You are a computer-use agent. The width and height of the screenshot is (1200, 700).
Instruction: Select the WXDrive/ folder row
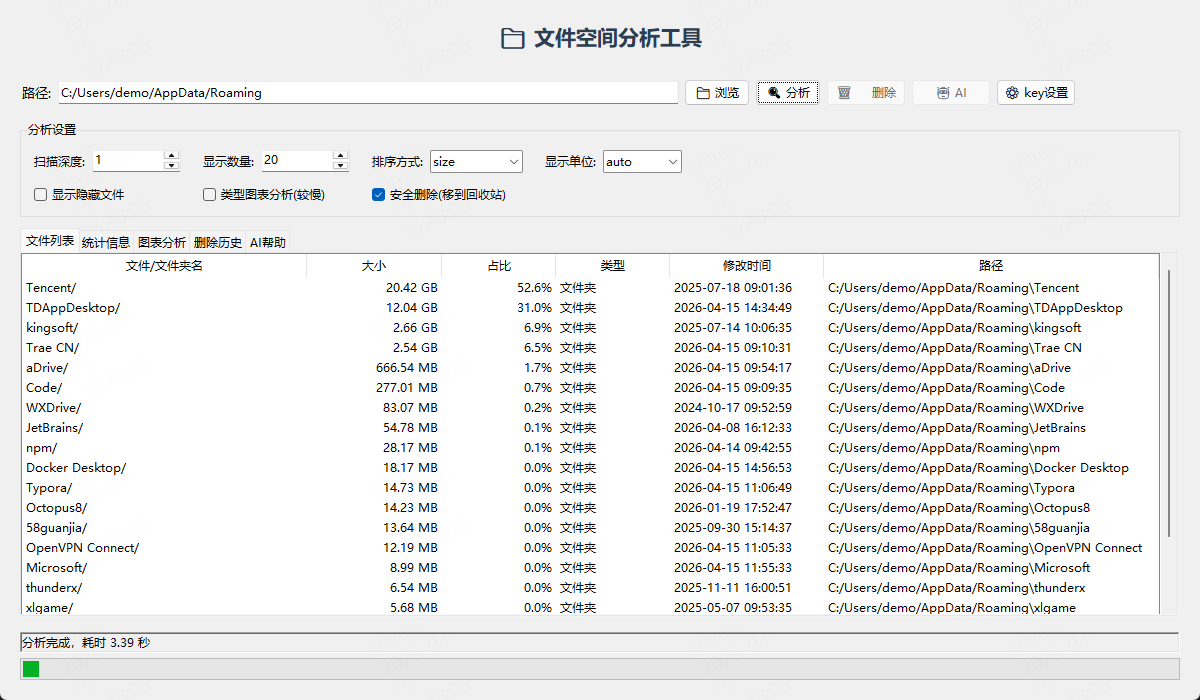pyautogui.click(x=591, y=408)
